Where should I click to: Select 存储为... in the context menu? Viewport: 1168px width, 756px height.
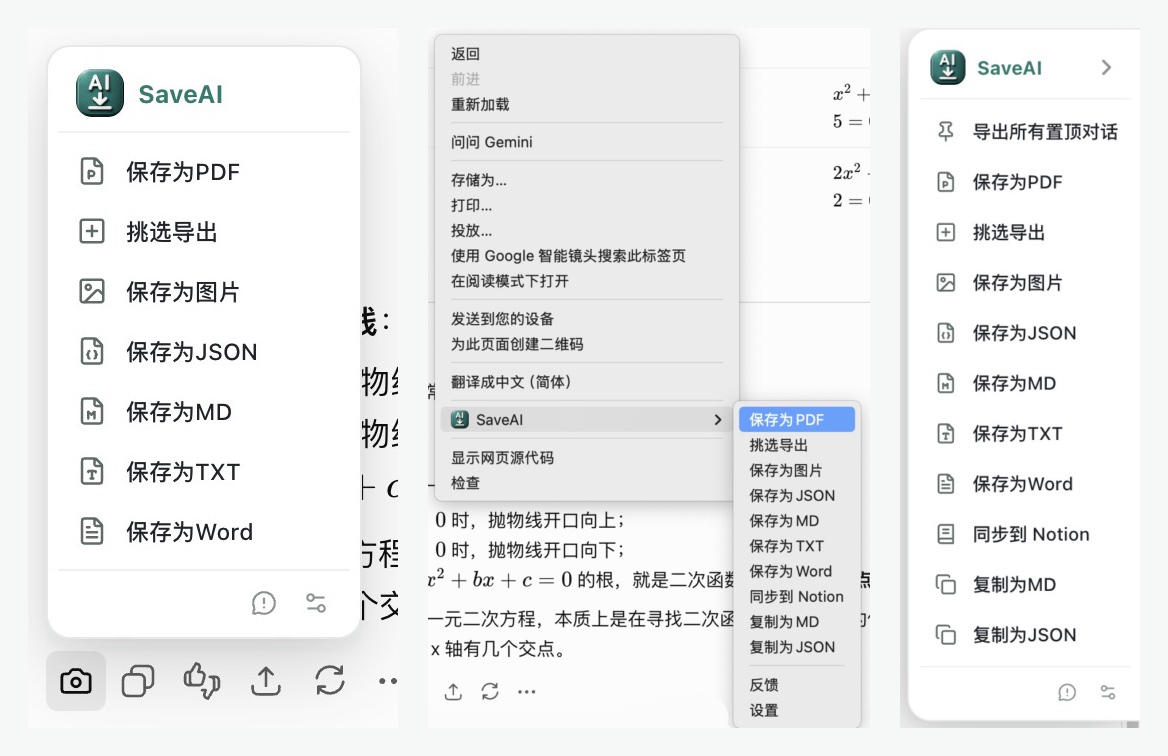point(479,180)
